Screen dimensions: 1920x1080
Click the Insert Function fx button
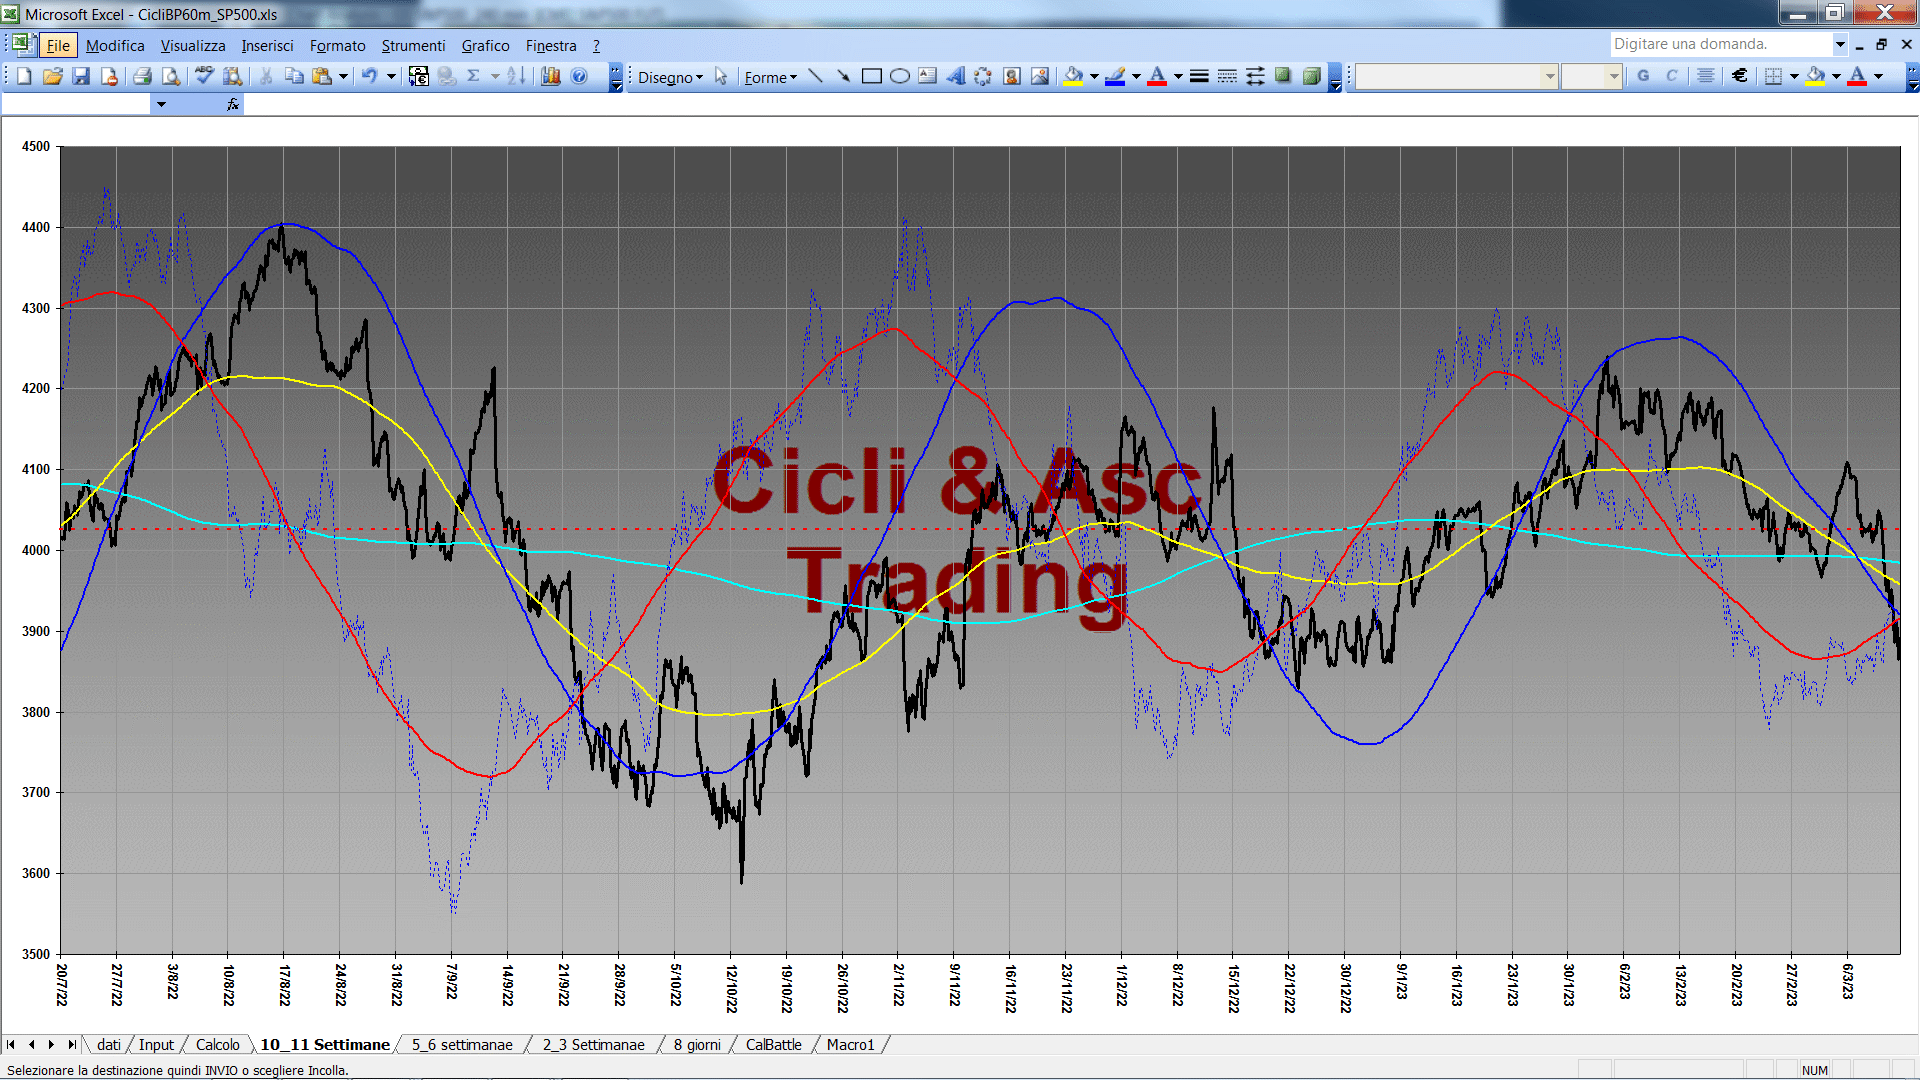point(233,104)
